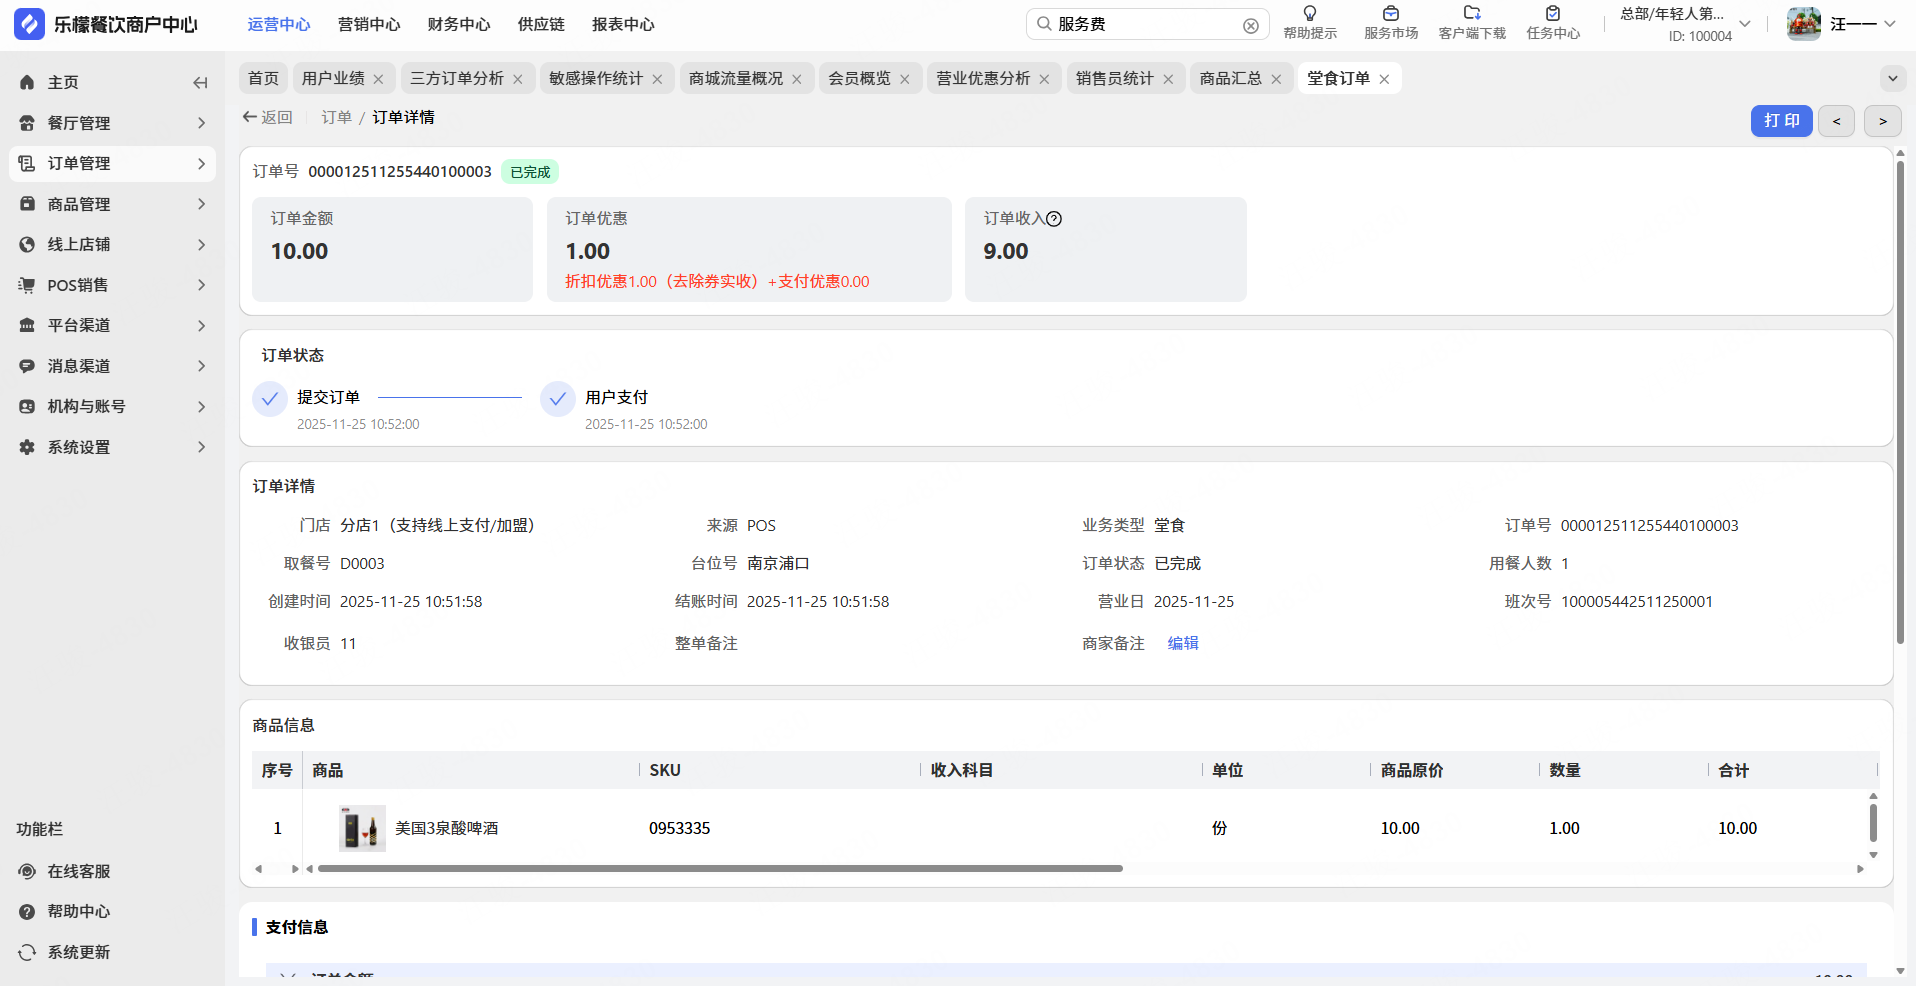This screenshot has height=986, width=1916.
Task: Click the user avatar picture
Action: [1804, 24]
